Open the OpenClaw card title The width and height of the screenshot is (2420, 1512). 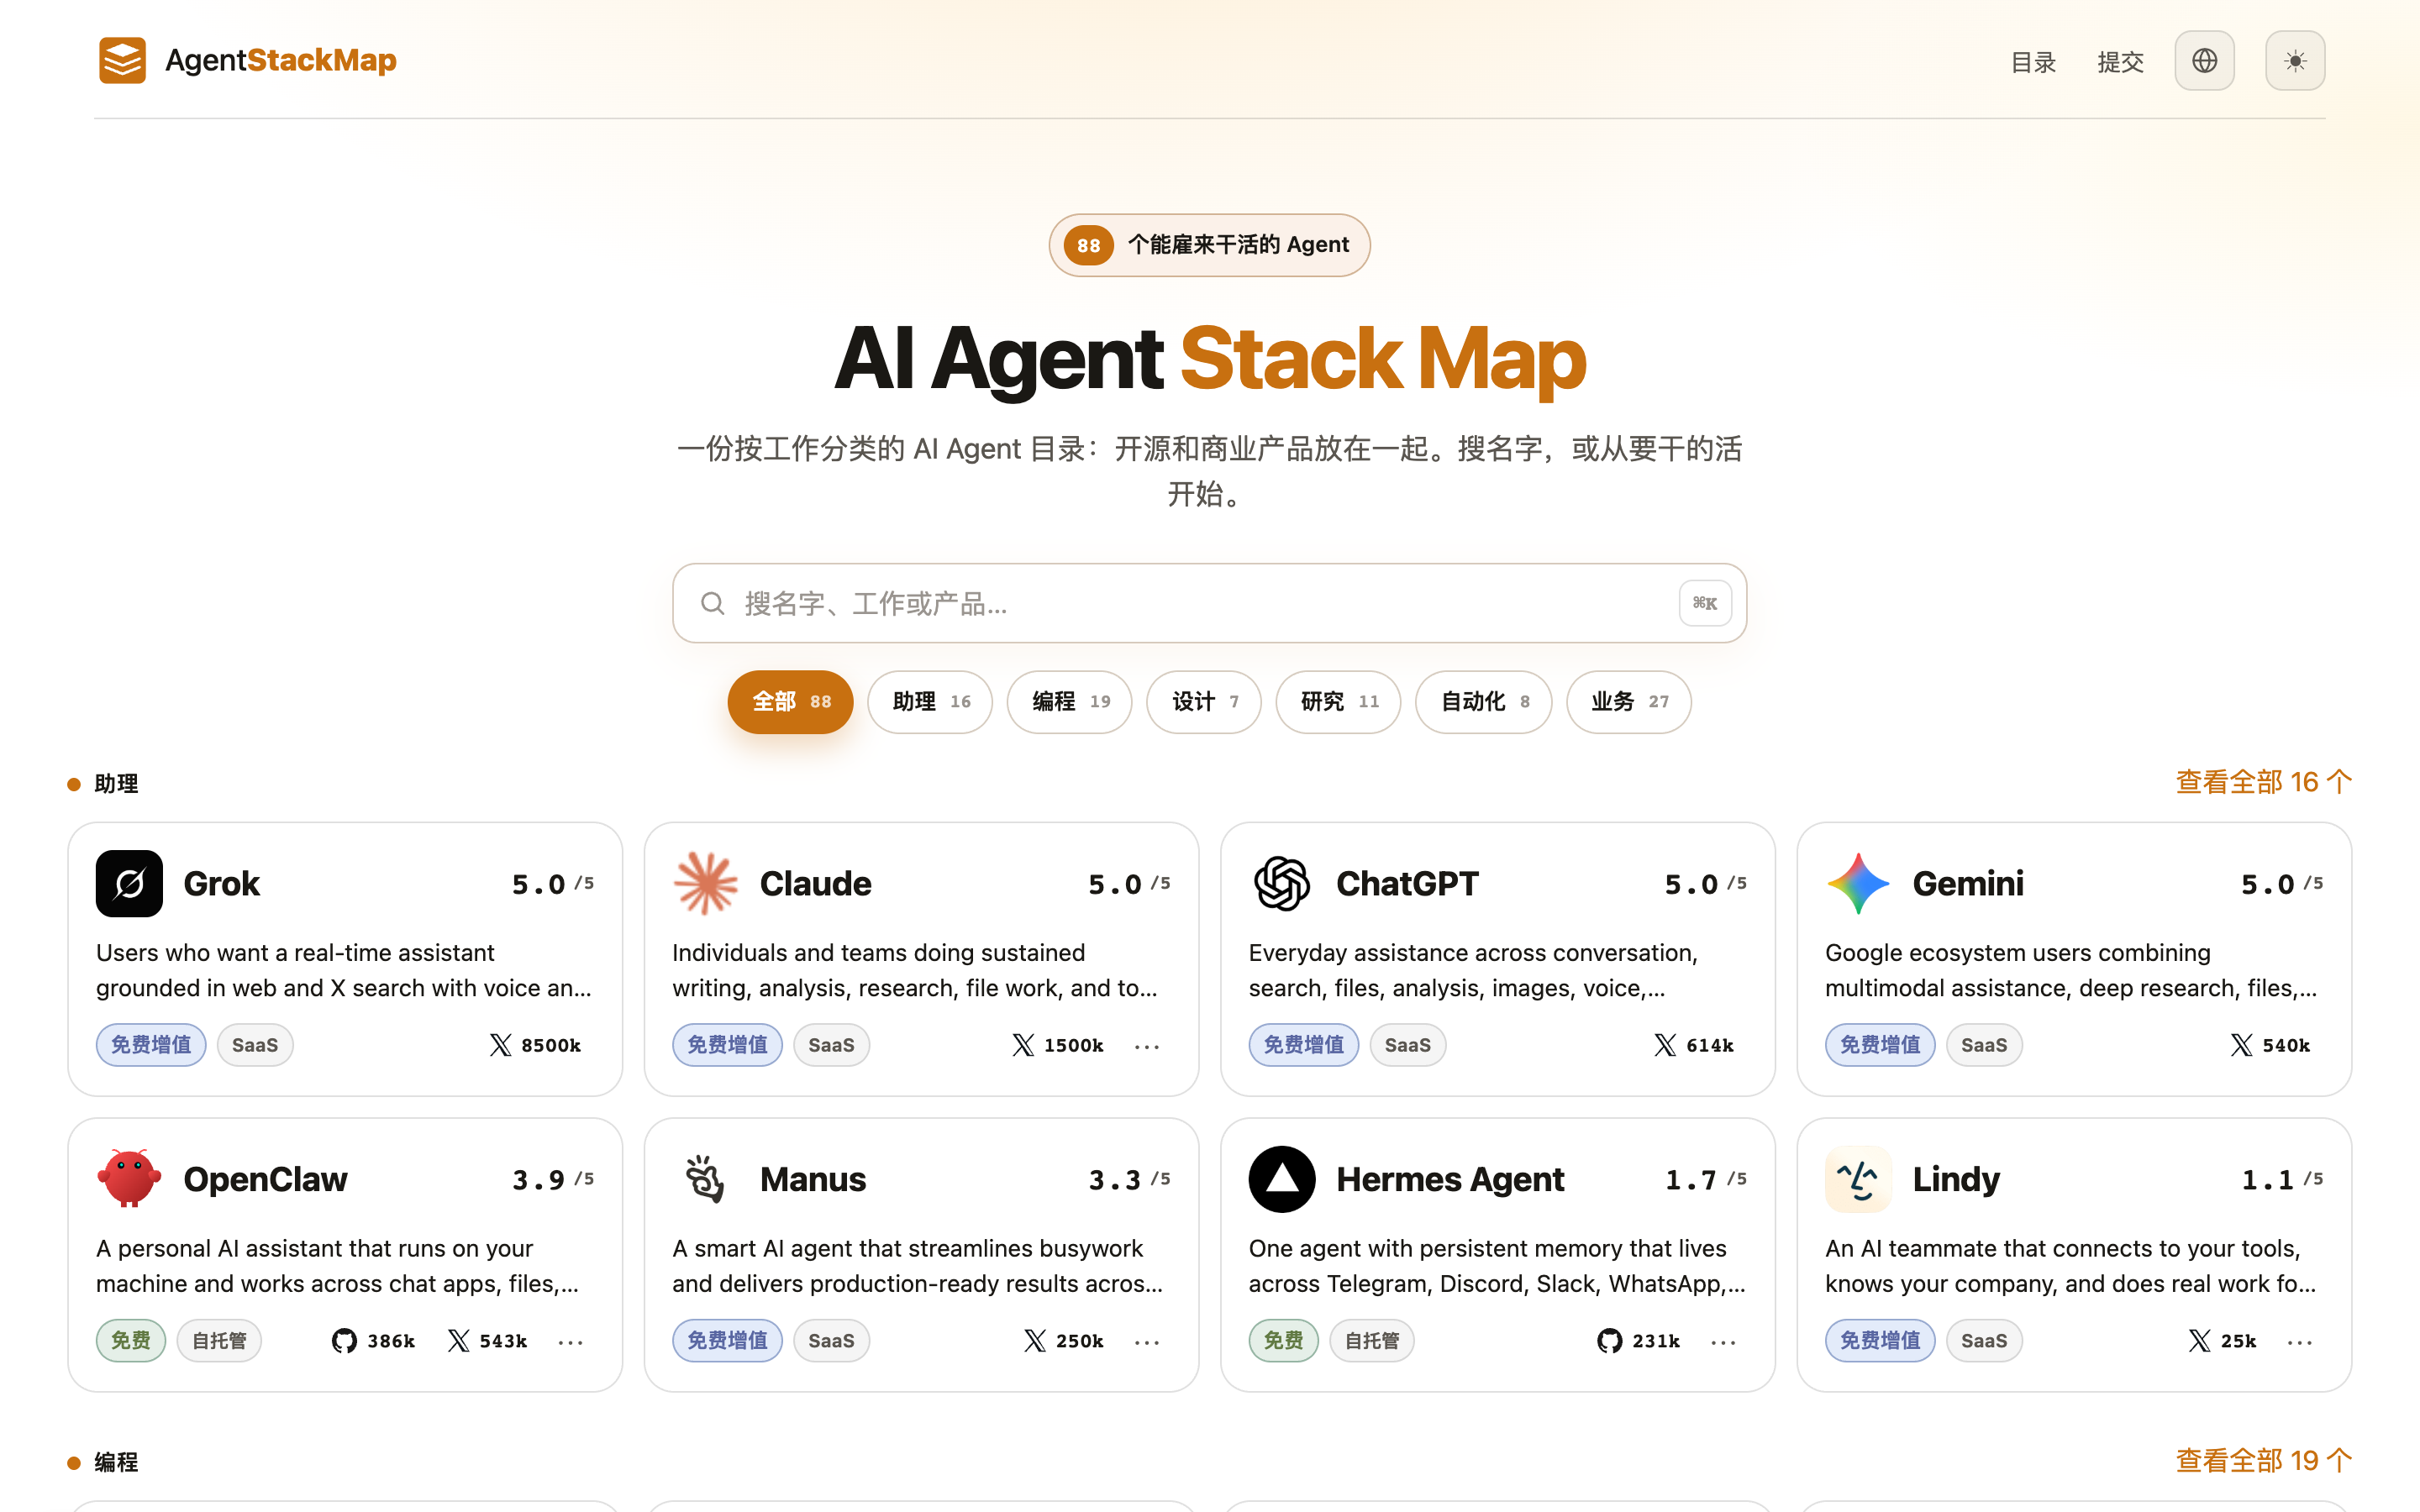(x=265, y=1180)
